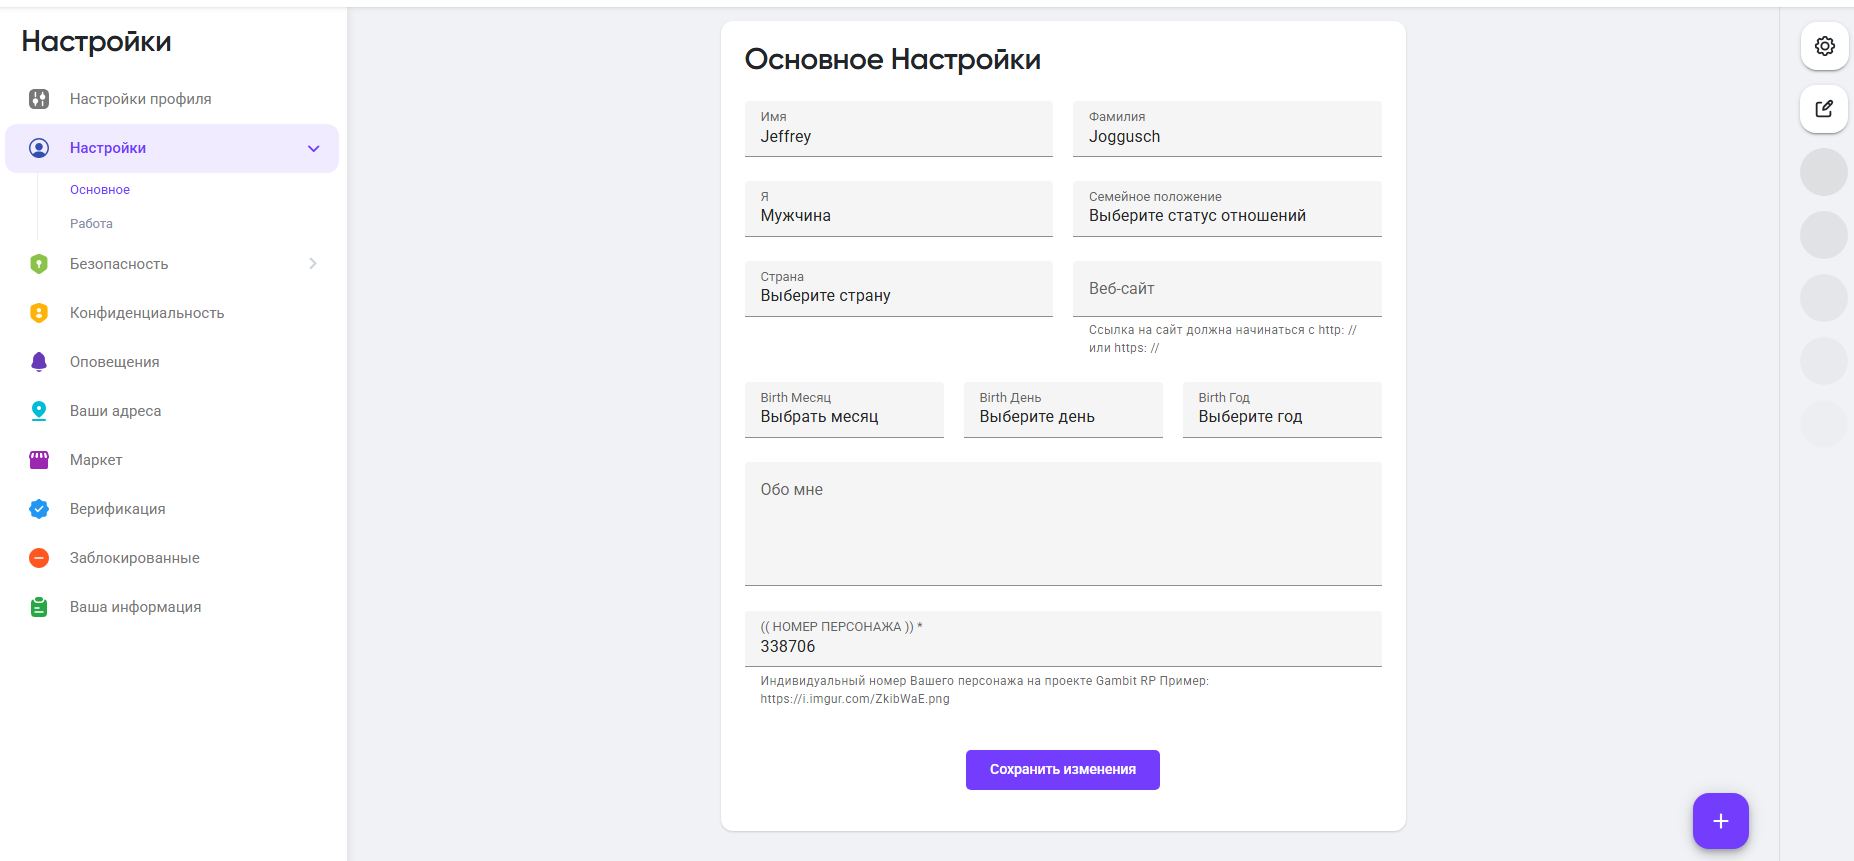Click the edit pencil icon at right
Image resolution: width=1854 pixels, height=861 pixels.
[x=1824, y=109]
